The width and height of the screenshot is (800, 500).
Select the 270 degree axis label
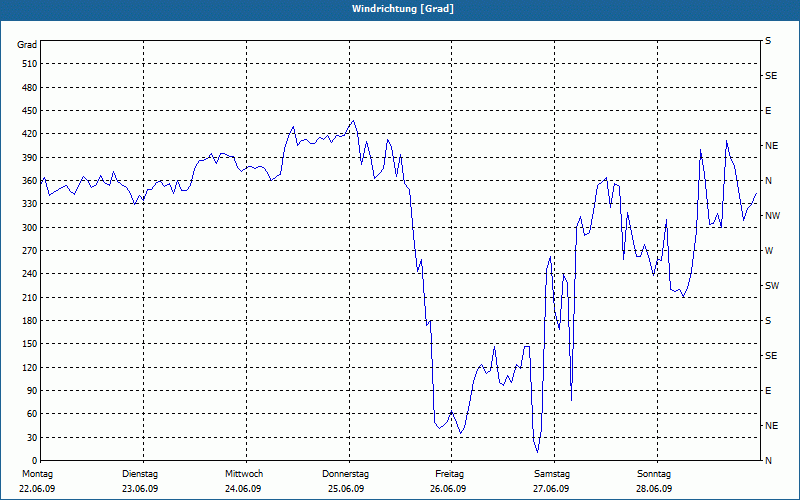[x=30, y=251]
